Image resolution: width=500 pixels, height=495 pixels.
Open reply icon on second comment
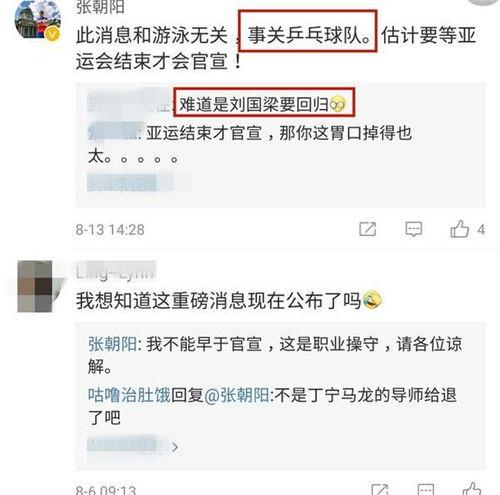pyautogui.click(x=426, y=489)
